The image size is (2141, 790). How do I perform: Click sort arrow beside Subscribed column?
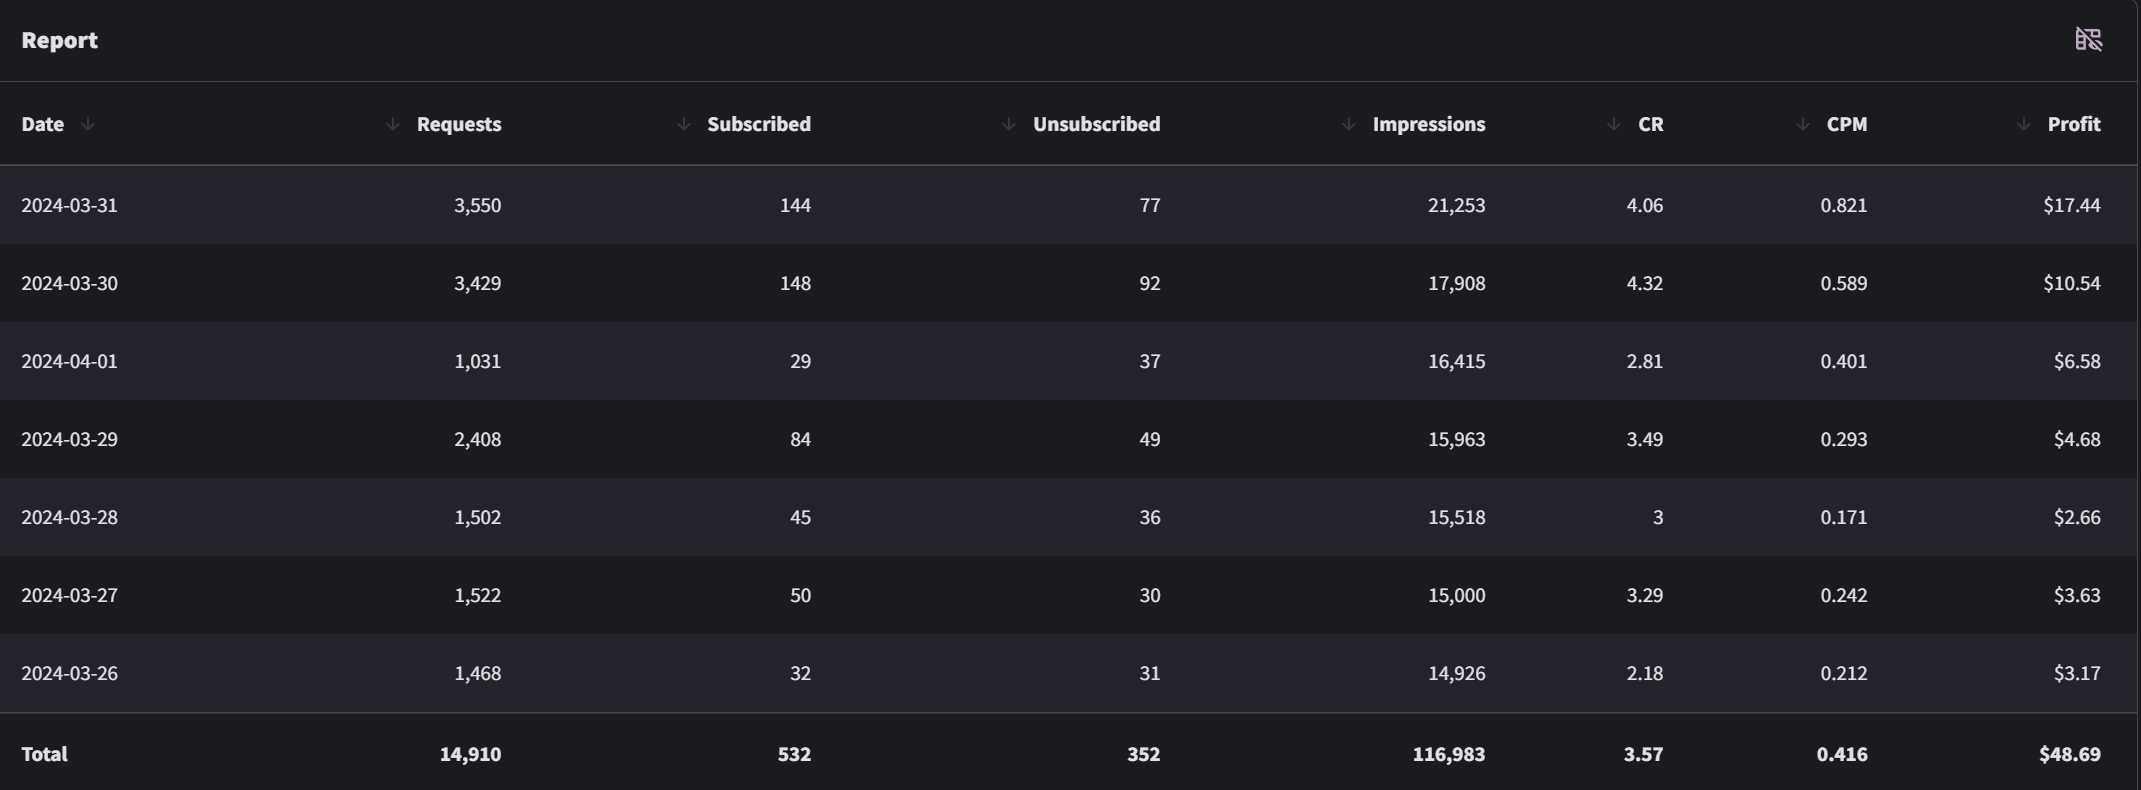coord(684,124)
